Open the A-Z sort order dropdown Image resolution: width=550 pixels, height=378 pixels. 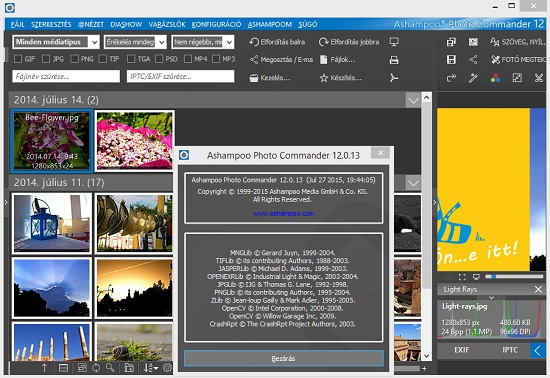pyautogui.click(x=151, y=368)
